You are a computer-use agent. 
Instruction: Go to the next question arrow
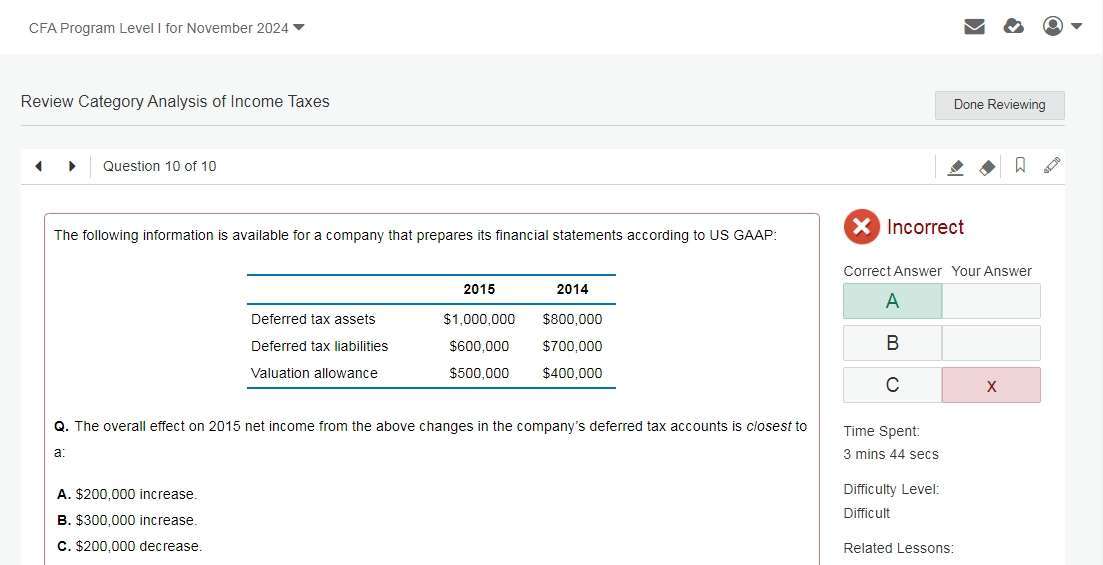pyautogui.click(x=72, y=166)
